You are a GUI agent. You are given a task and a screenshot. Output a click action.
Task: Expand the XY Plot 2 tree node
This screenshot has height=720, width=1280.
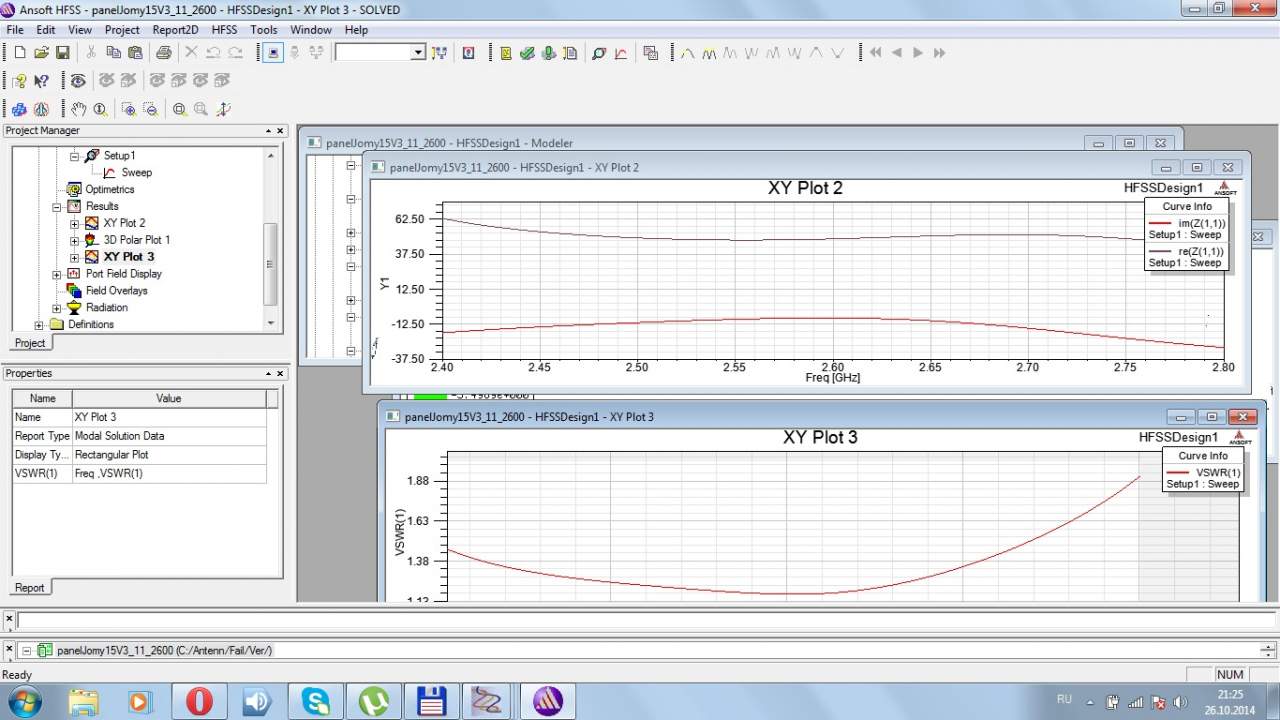[74, 223]
